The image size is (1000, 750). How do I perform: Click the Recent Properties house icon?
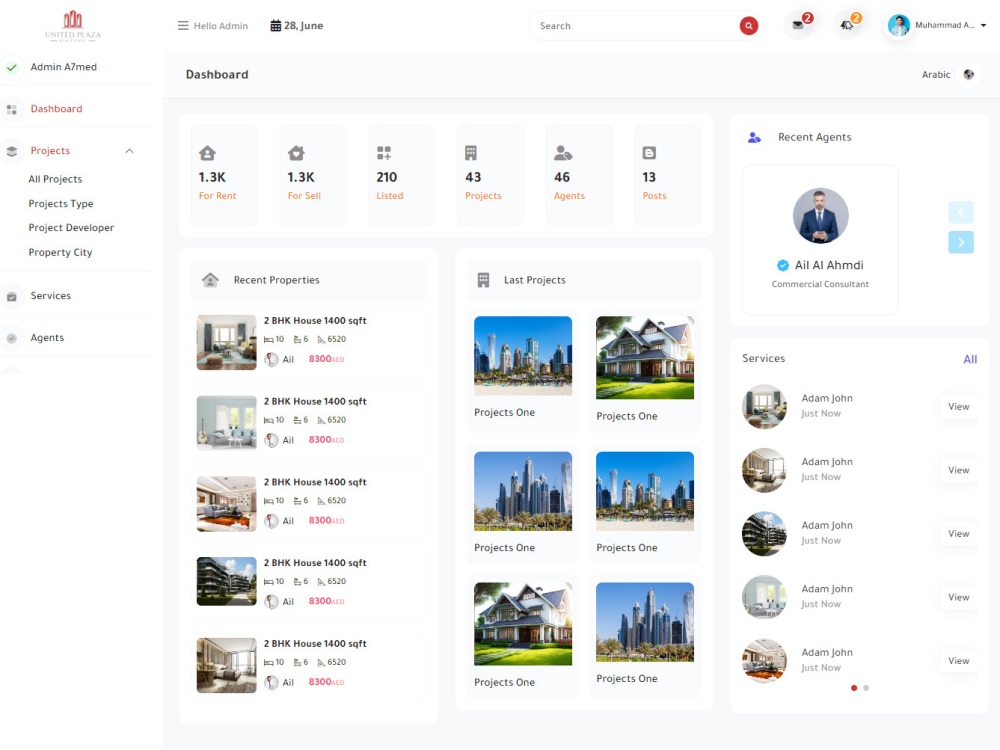click(x=210, y=280)
